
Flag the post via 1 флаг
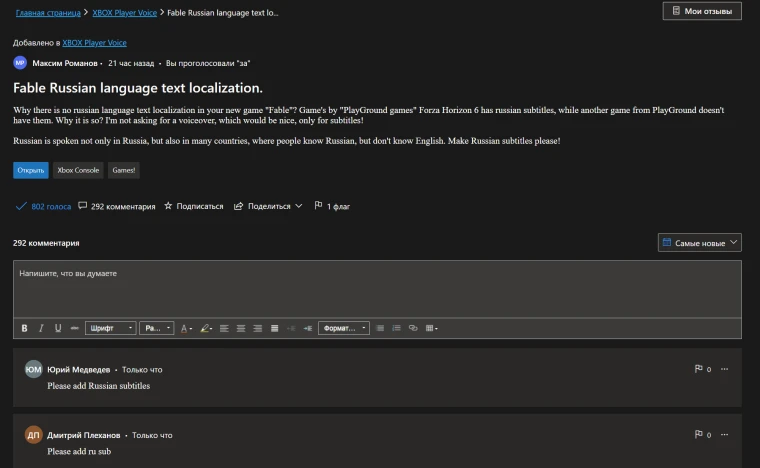332,206
